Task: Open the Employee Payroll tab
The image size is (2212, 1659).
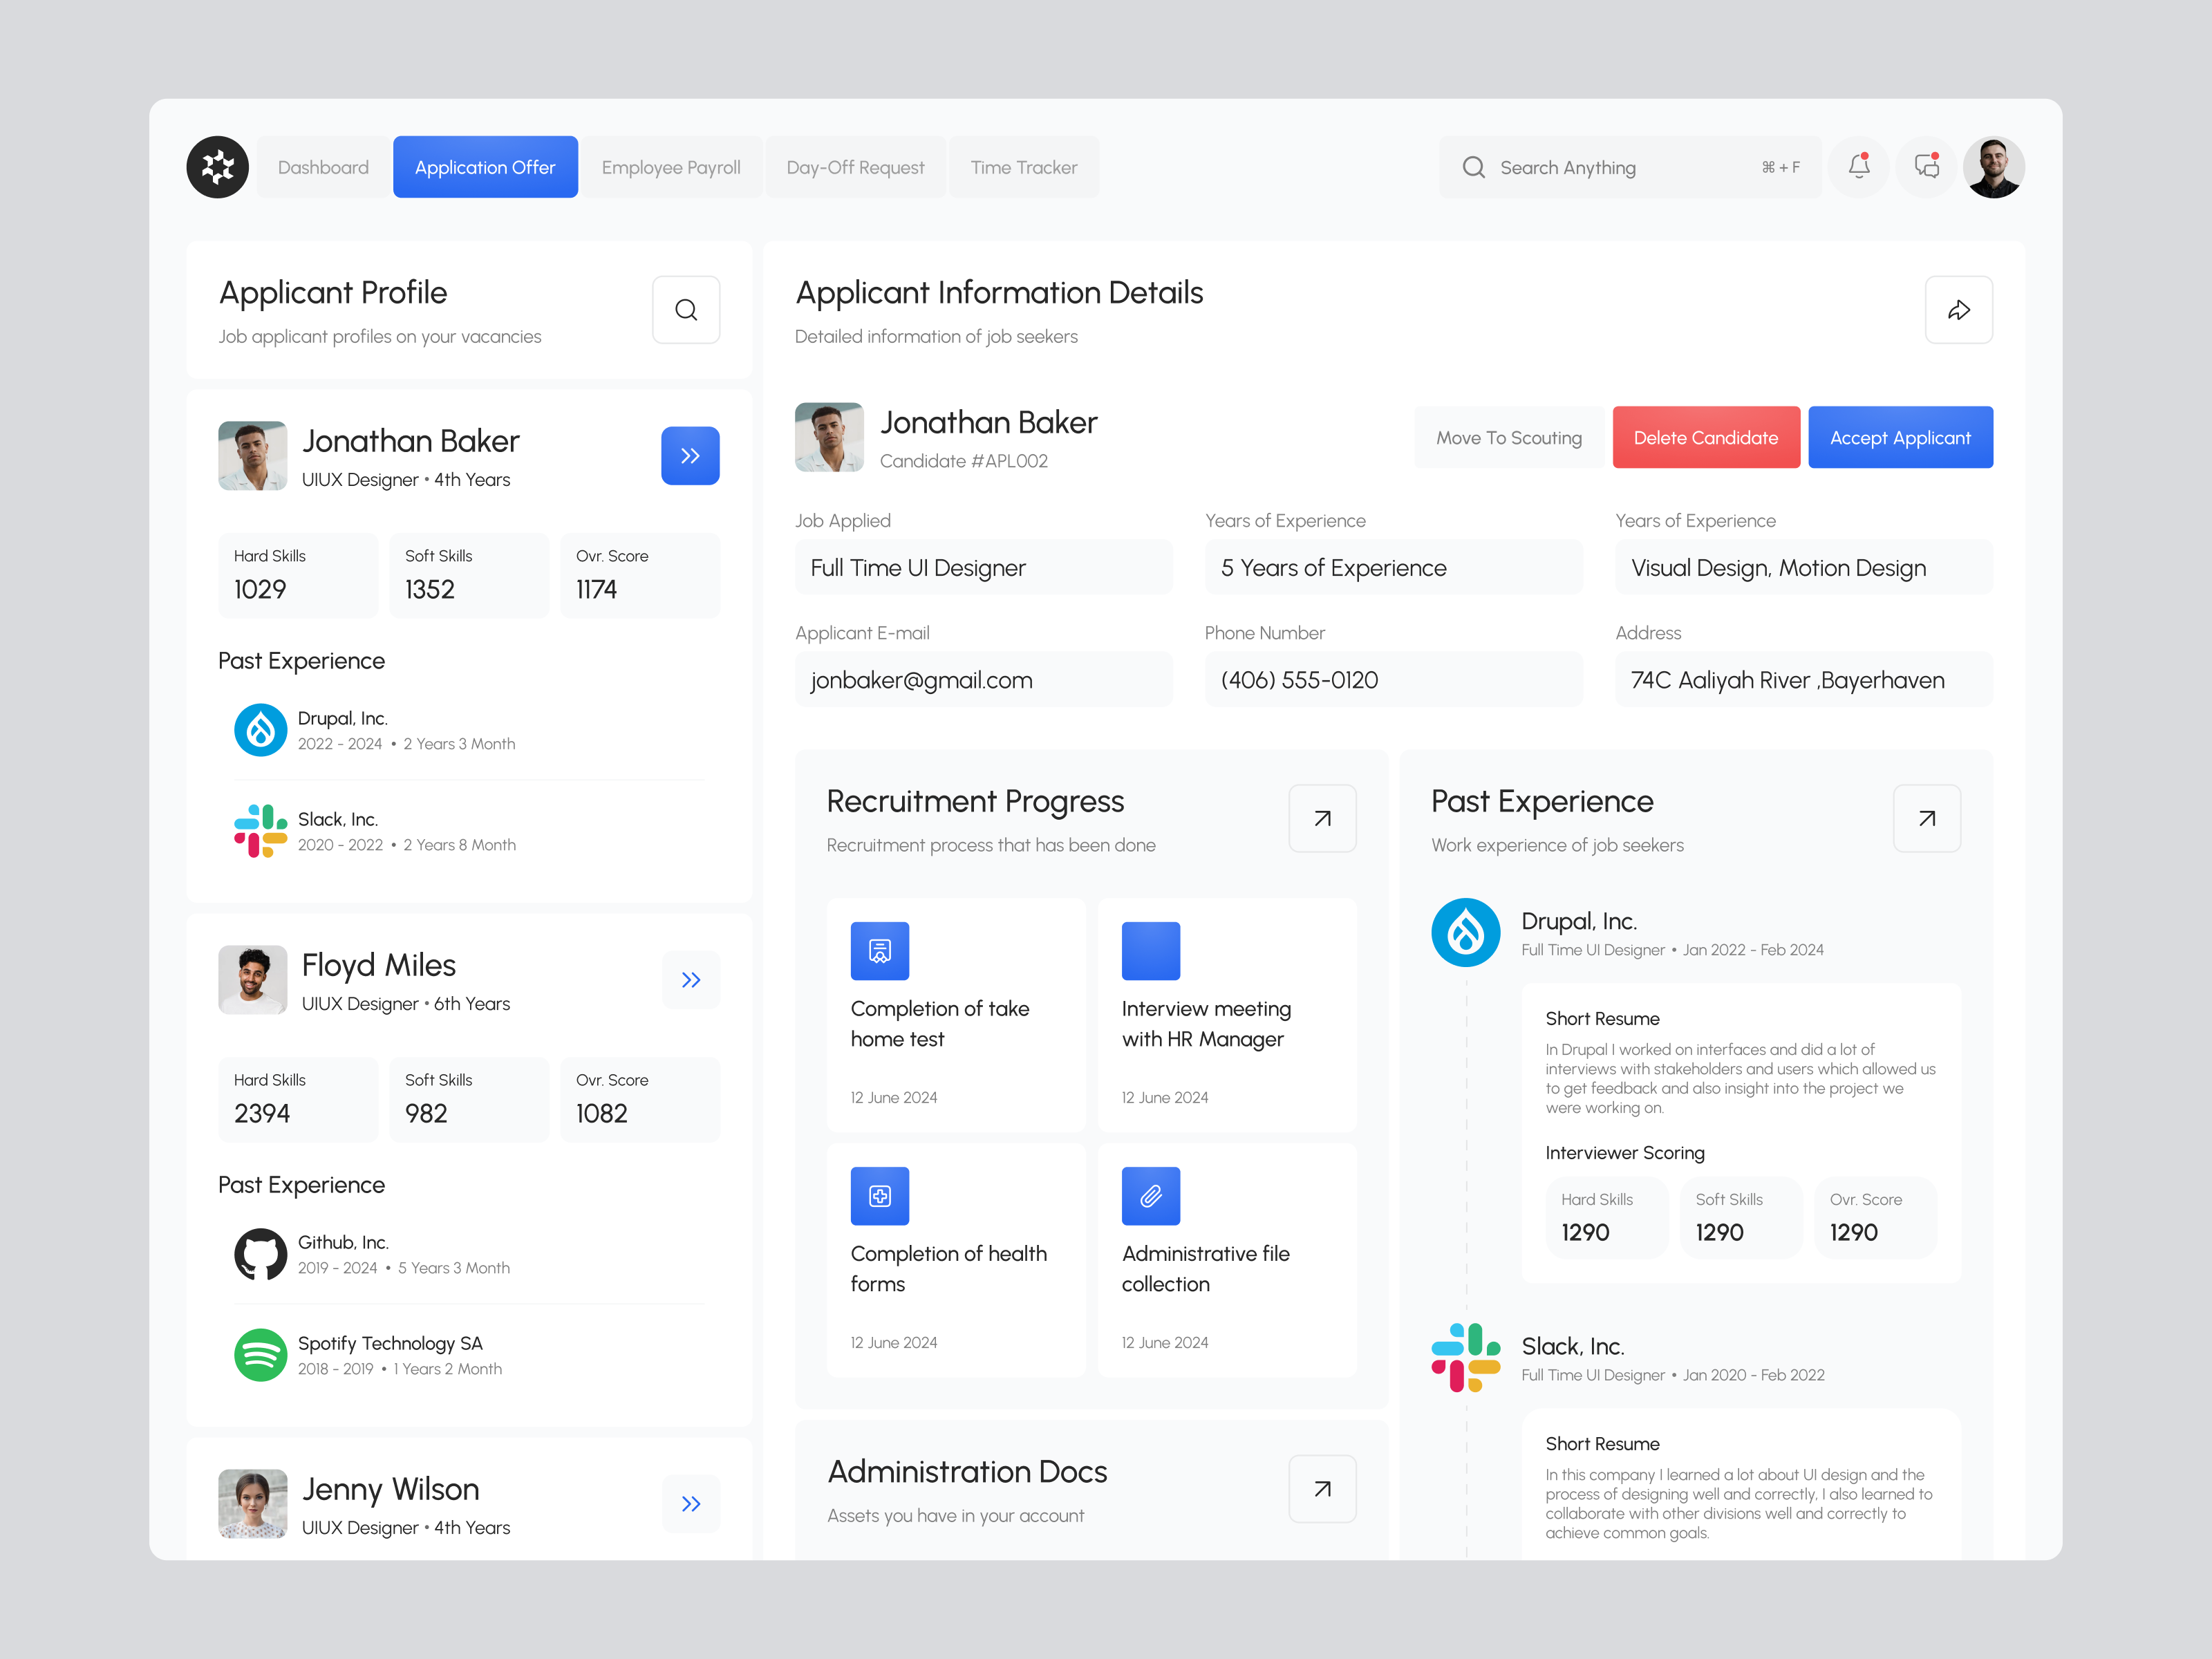Action: click(671, 167)
